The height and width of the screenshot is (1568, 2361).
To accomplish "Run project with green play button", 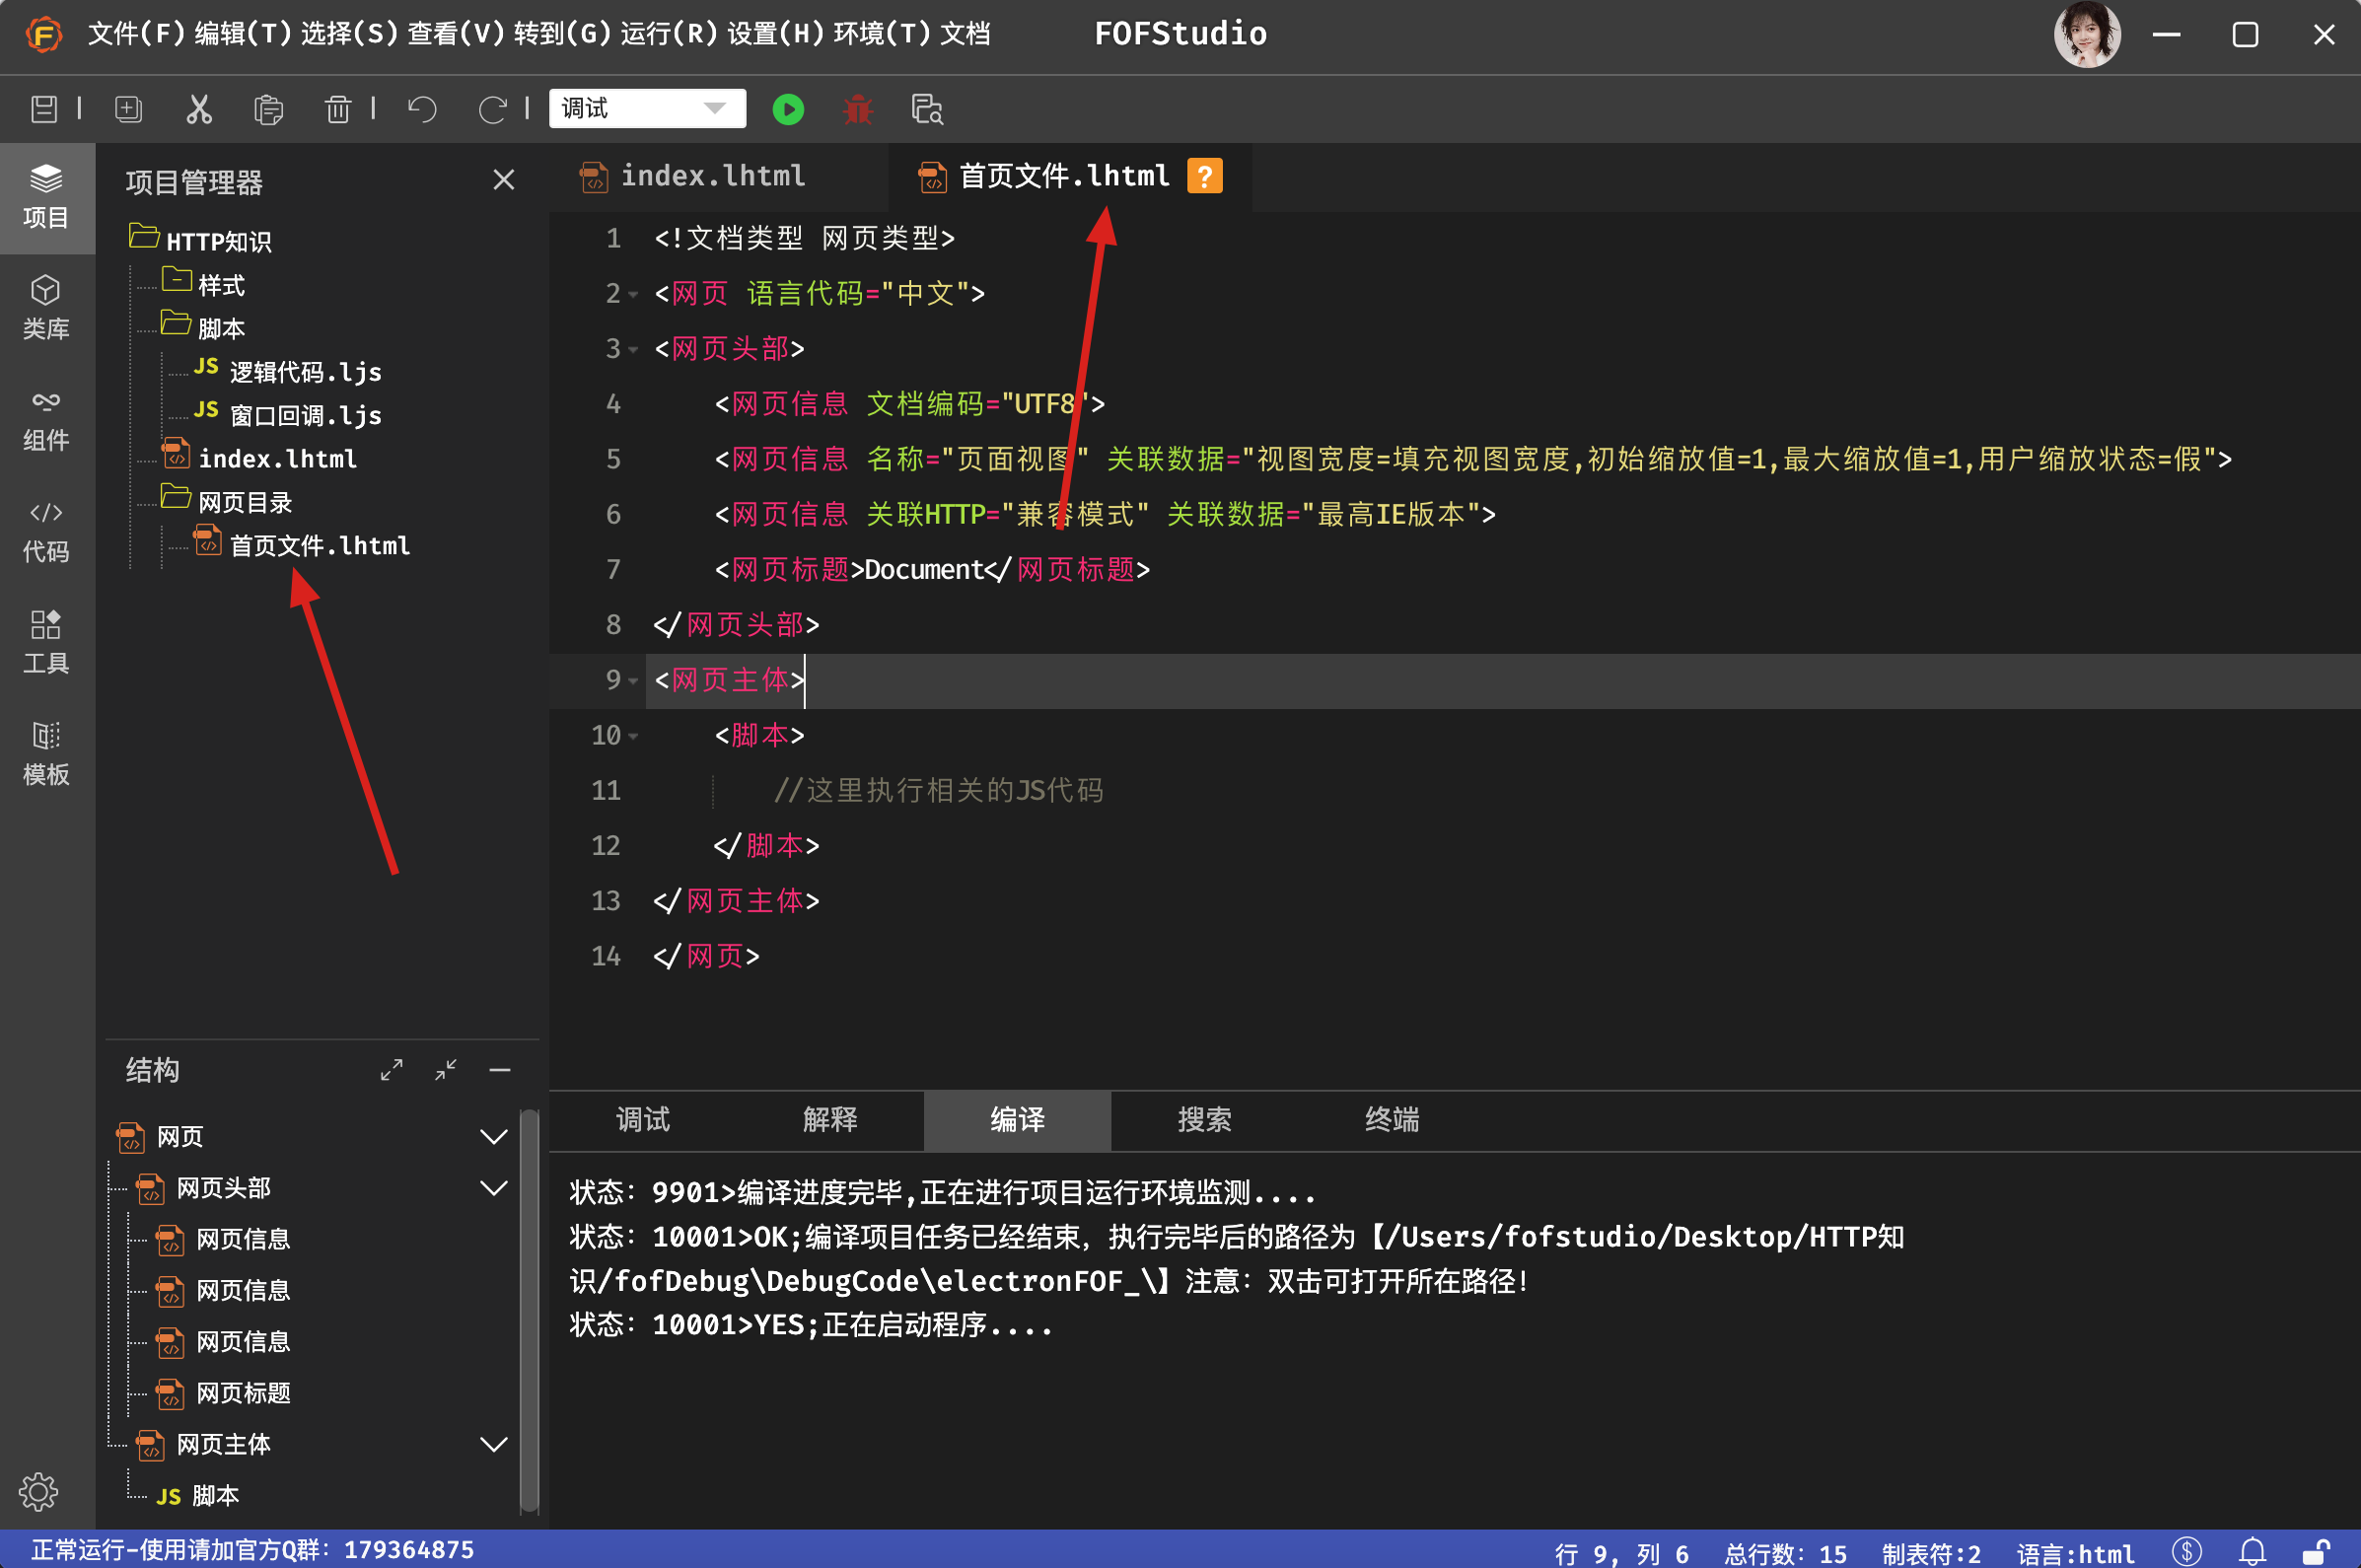I will coord(788,109).
